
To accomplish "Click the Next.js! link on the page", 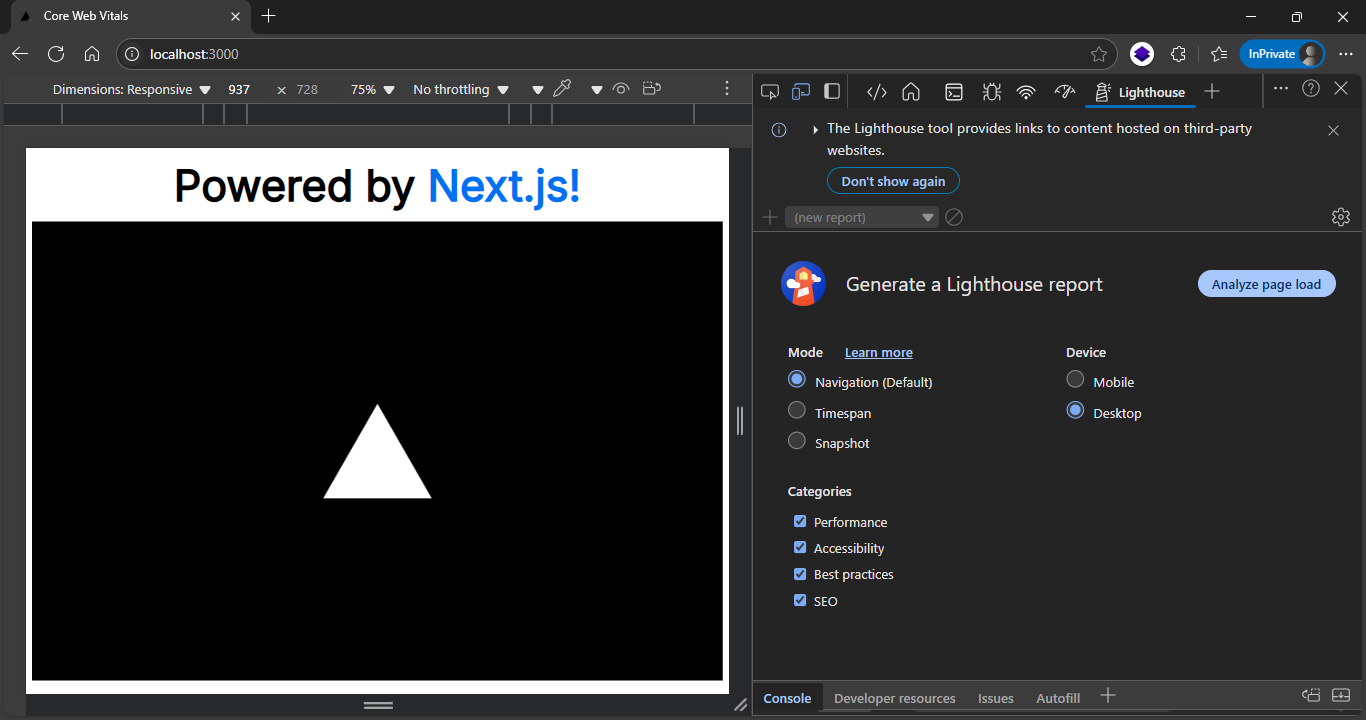I will click(504, 186).
